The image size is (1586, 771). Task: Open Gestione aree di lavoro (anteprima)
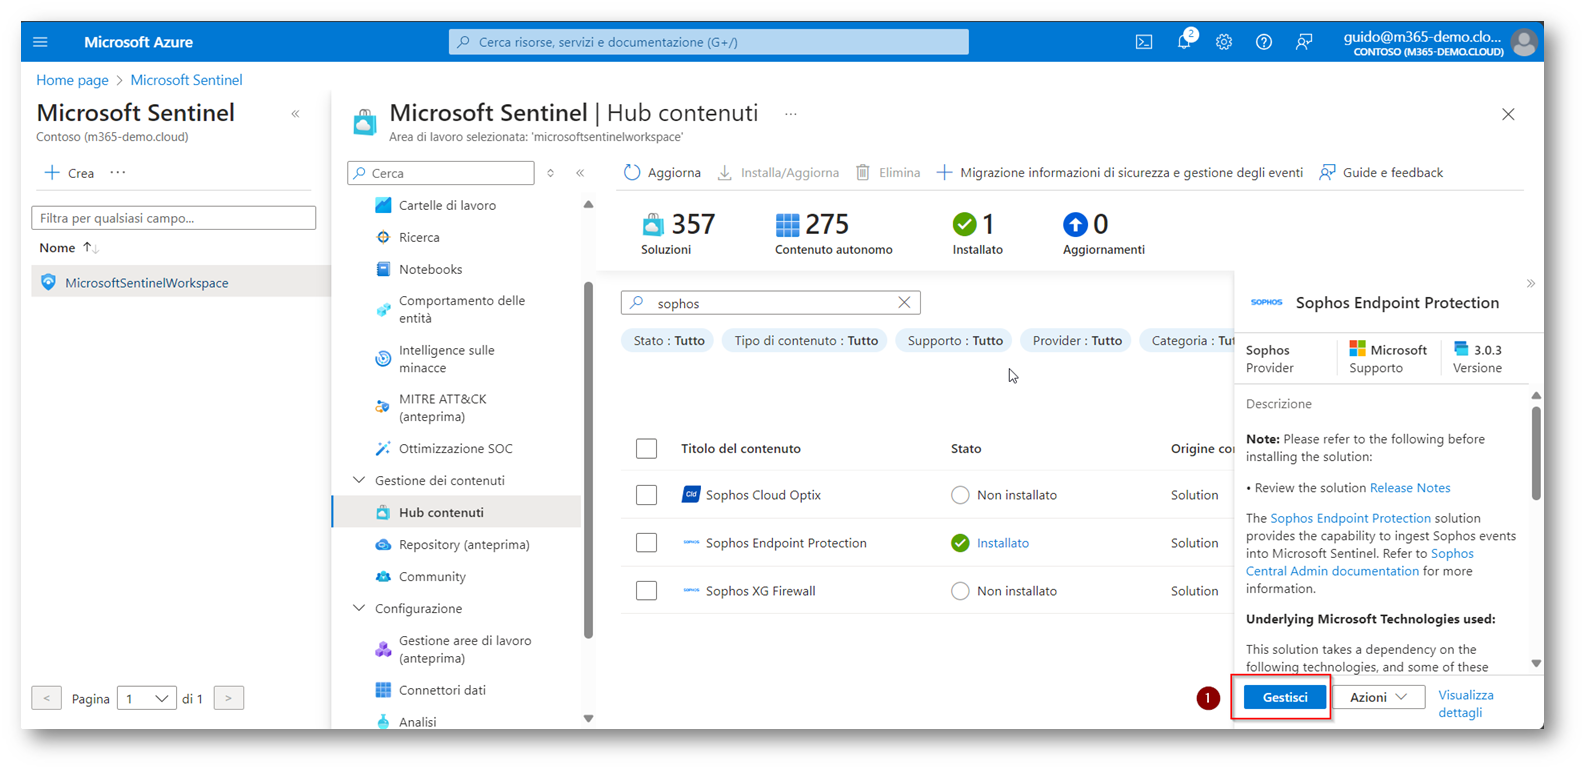tap(465, 649)
